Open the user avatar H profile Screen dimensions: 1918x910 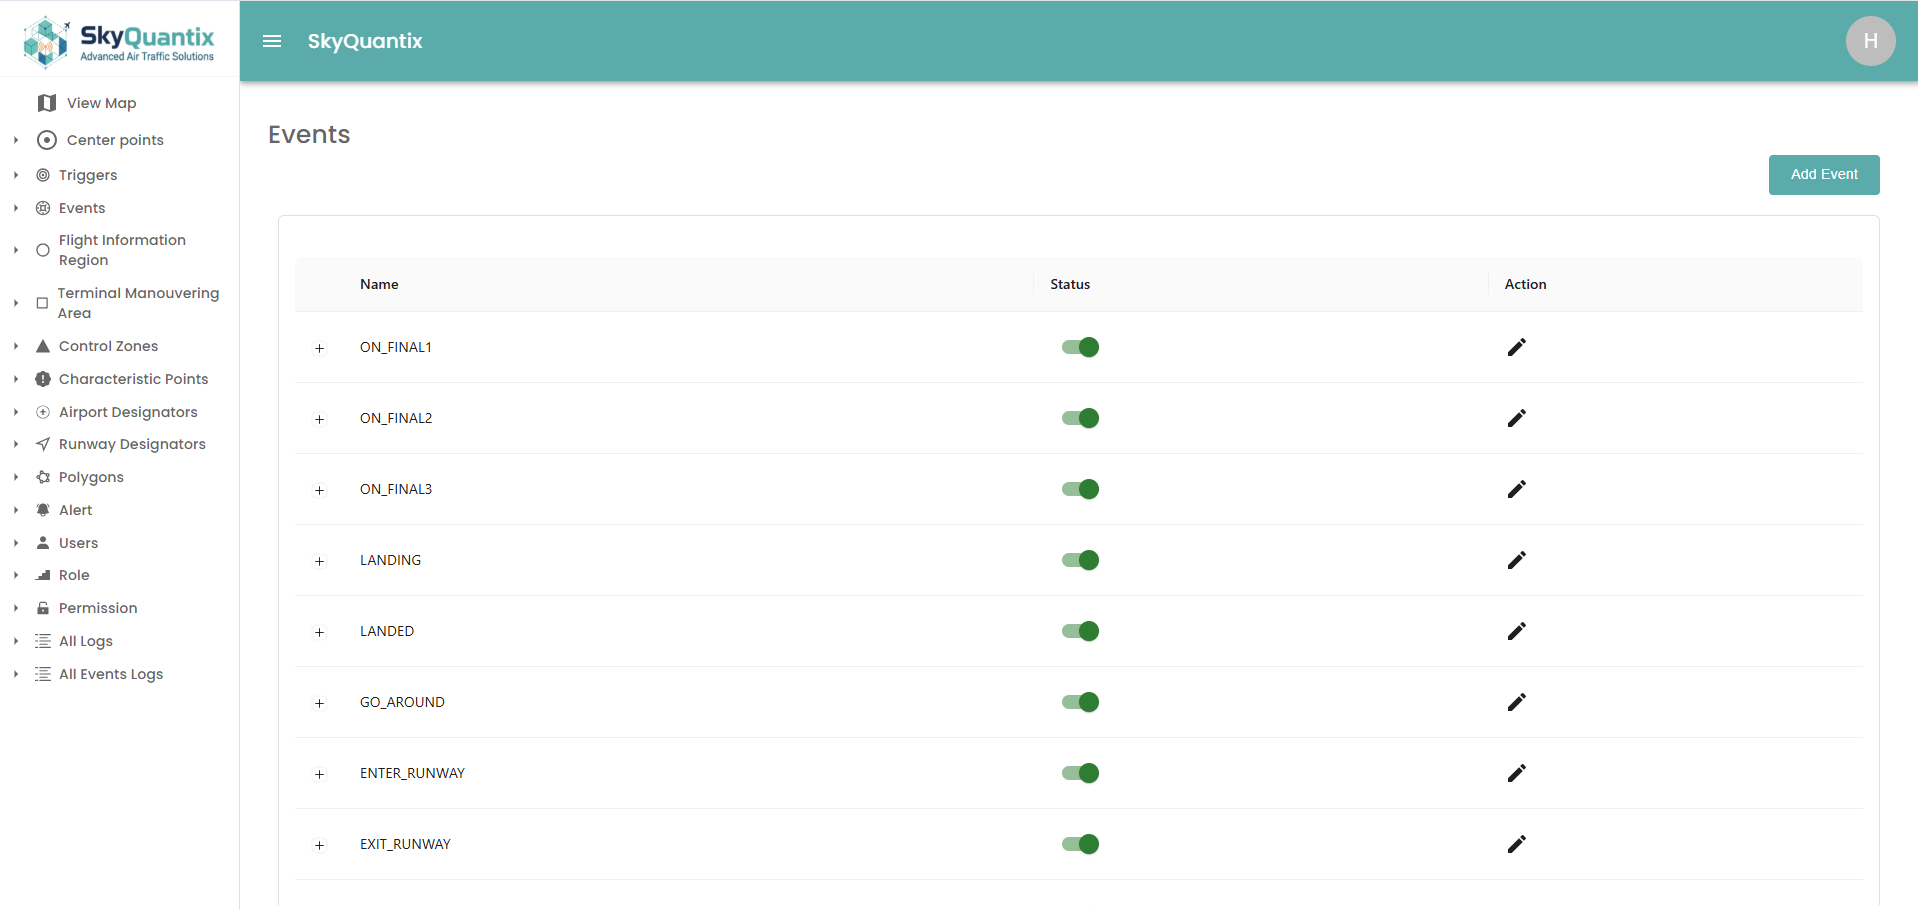pyautogui.click(x=1869, y=41)
